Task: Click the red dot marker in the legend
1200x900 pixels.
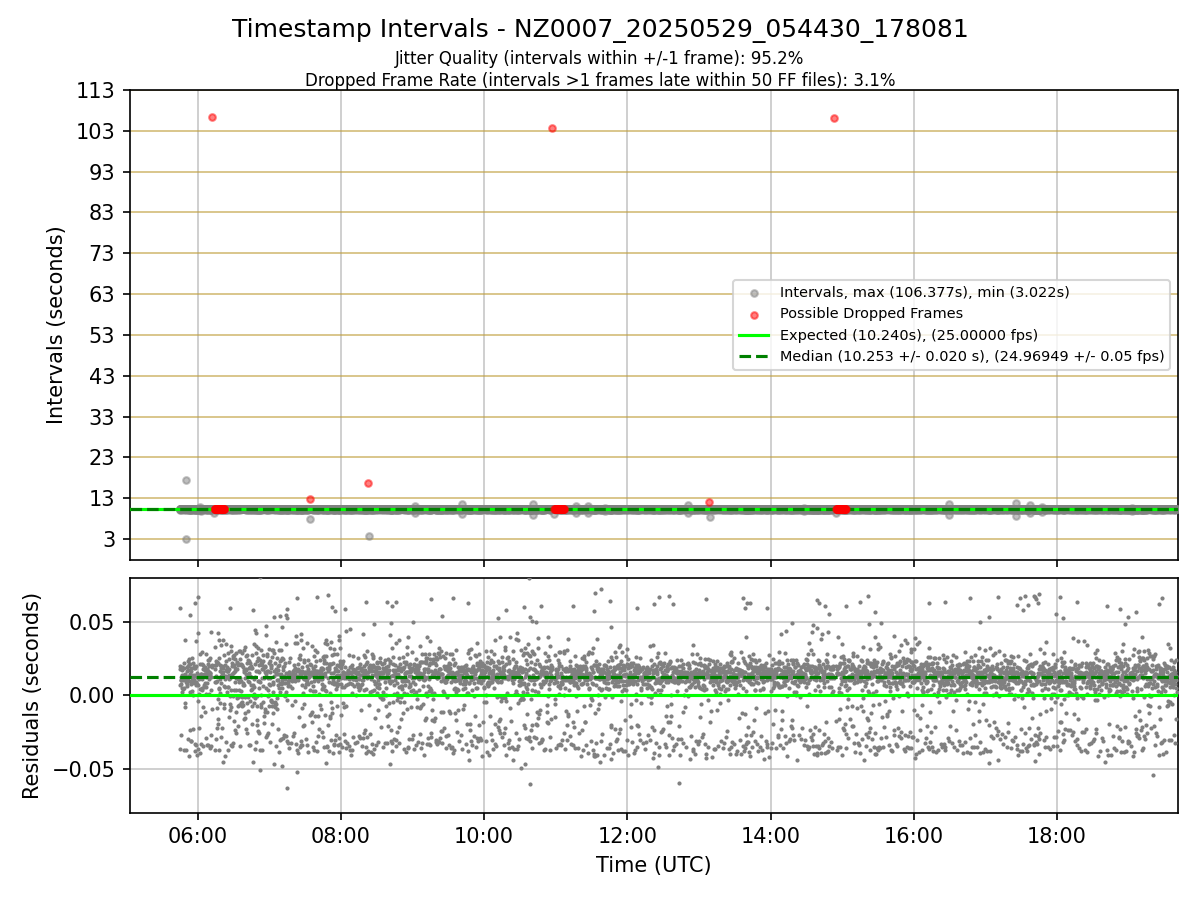Action: click(x=754, y=314)
